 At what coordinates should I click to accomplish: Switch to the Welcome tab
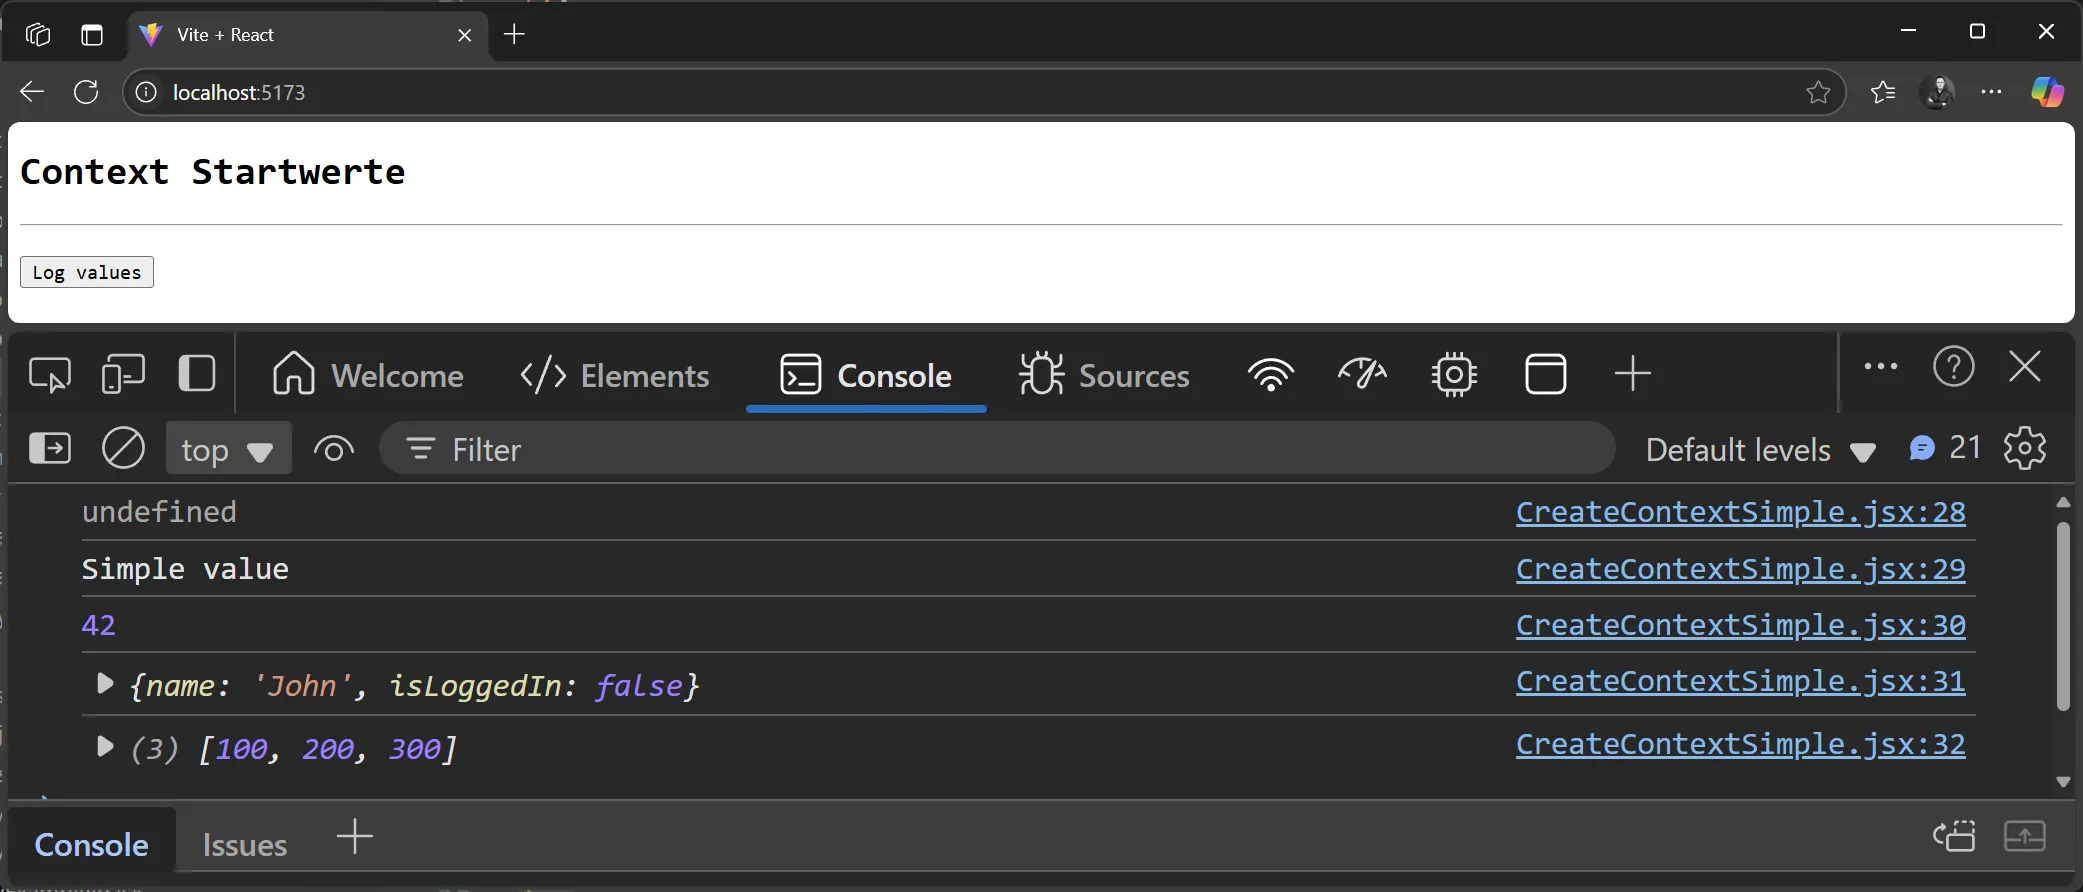pyautogui.click(x=367, y=375)
